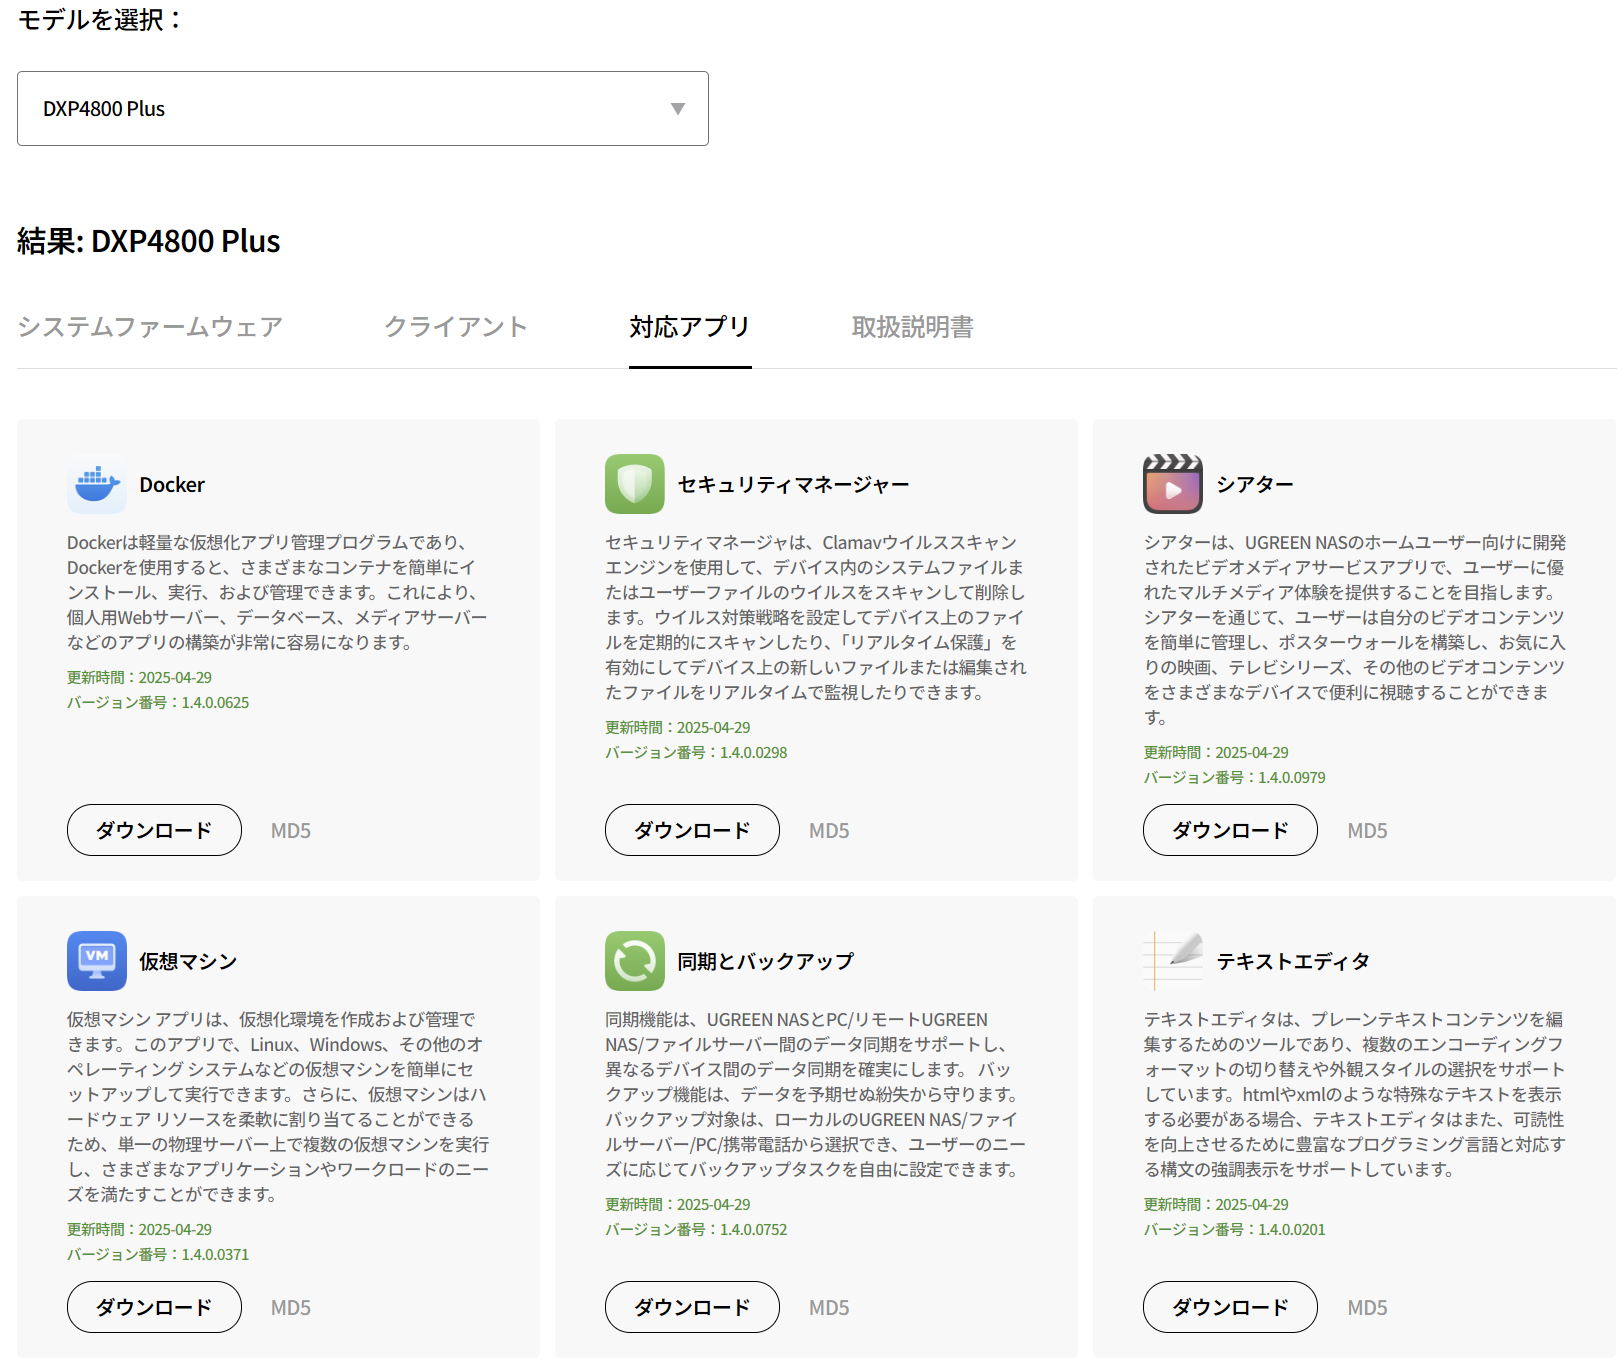Screen dimensions: 1624x1367
Task: Show MD5 for 仮想マシン
Action: [291, 1308]
